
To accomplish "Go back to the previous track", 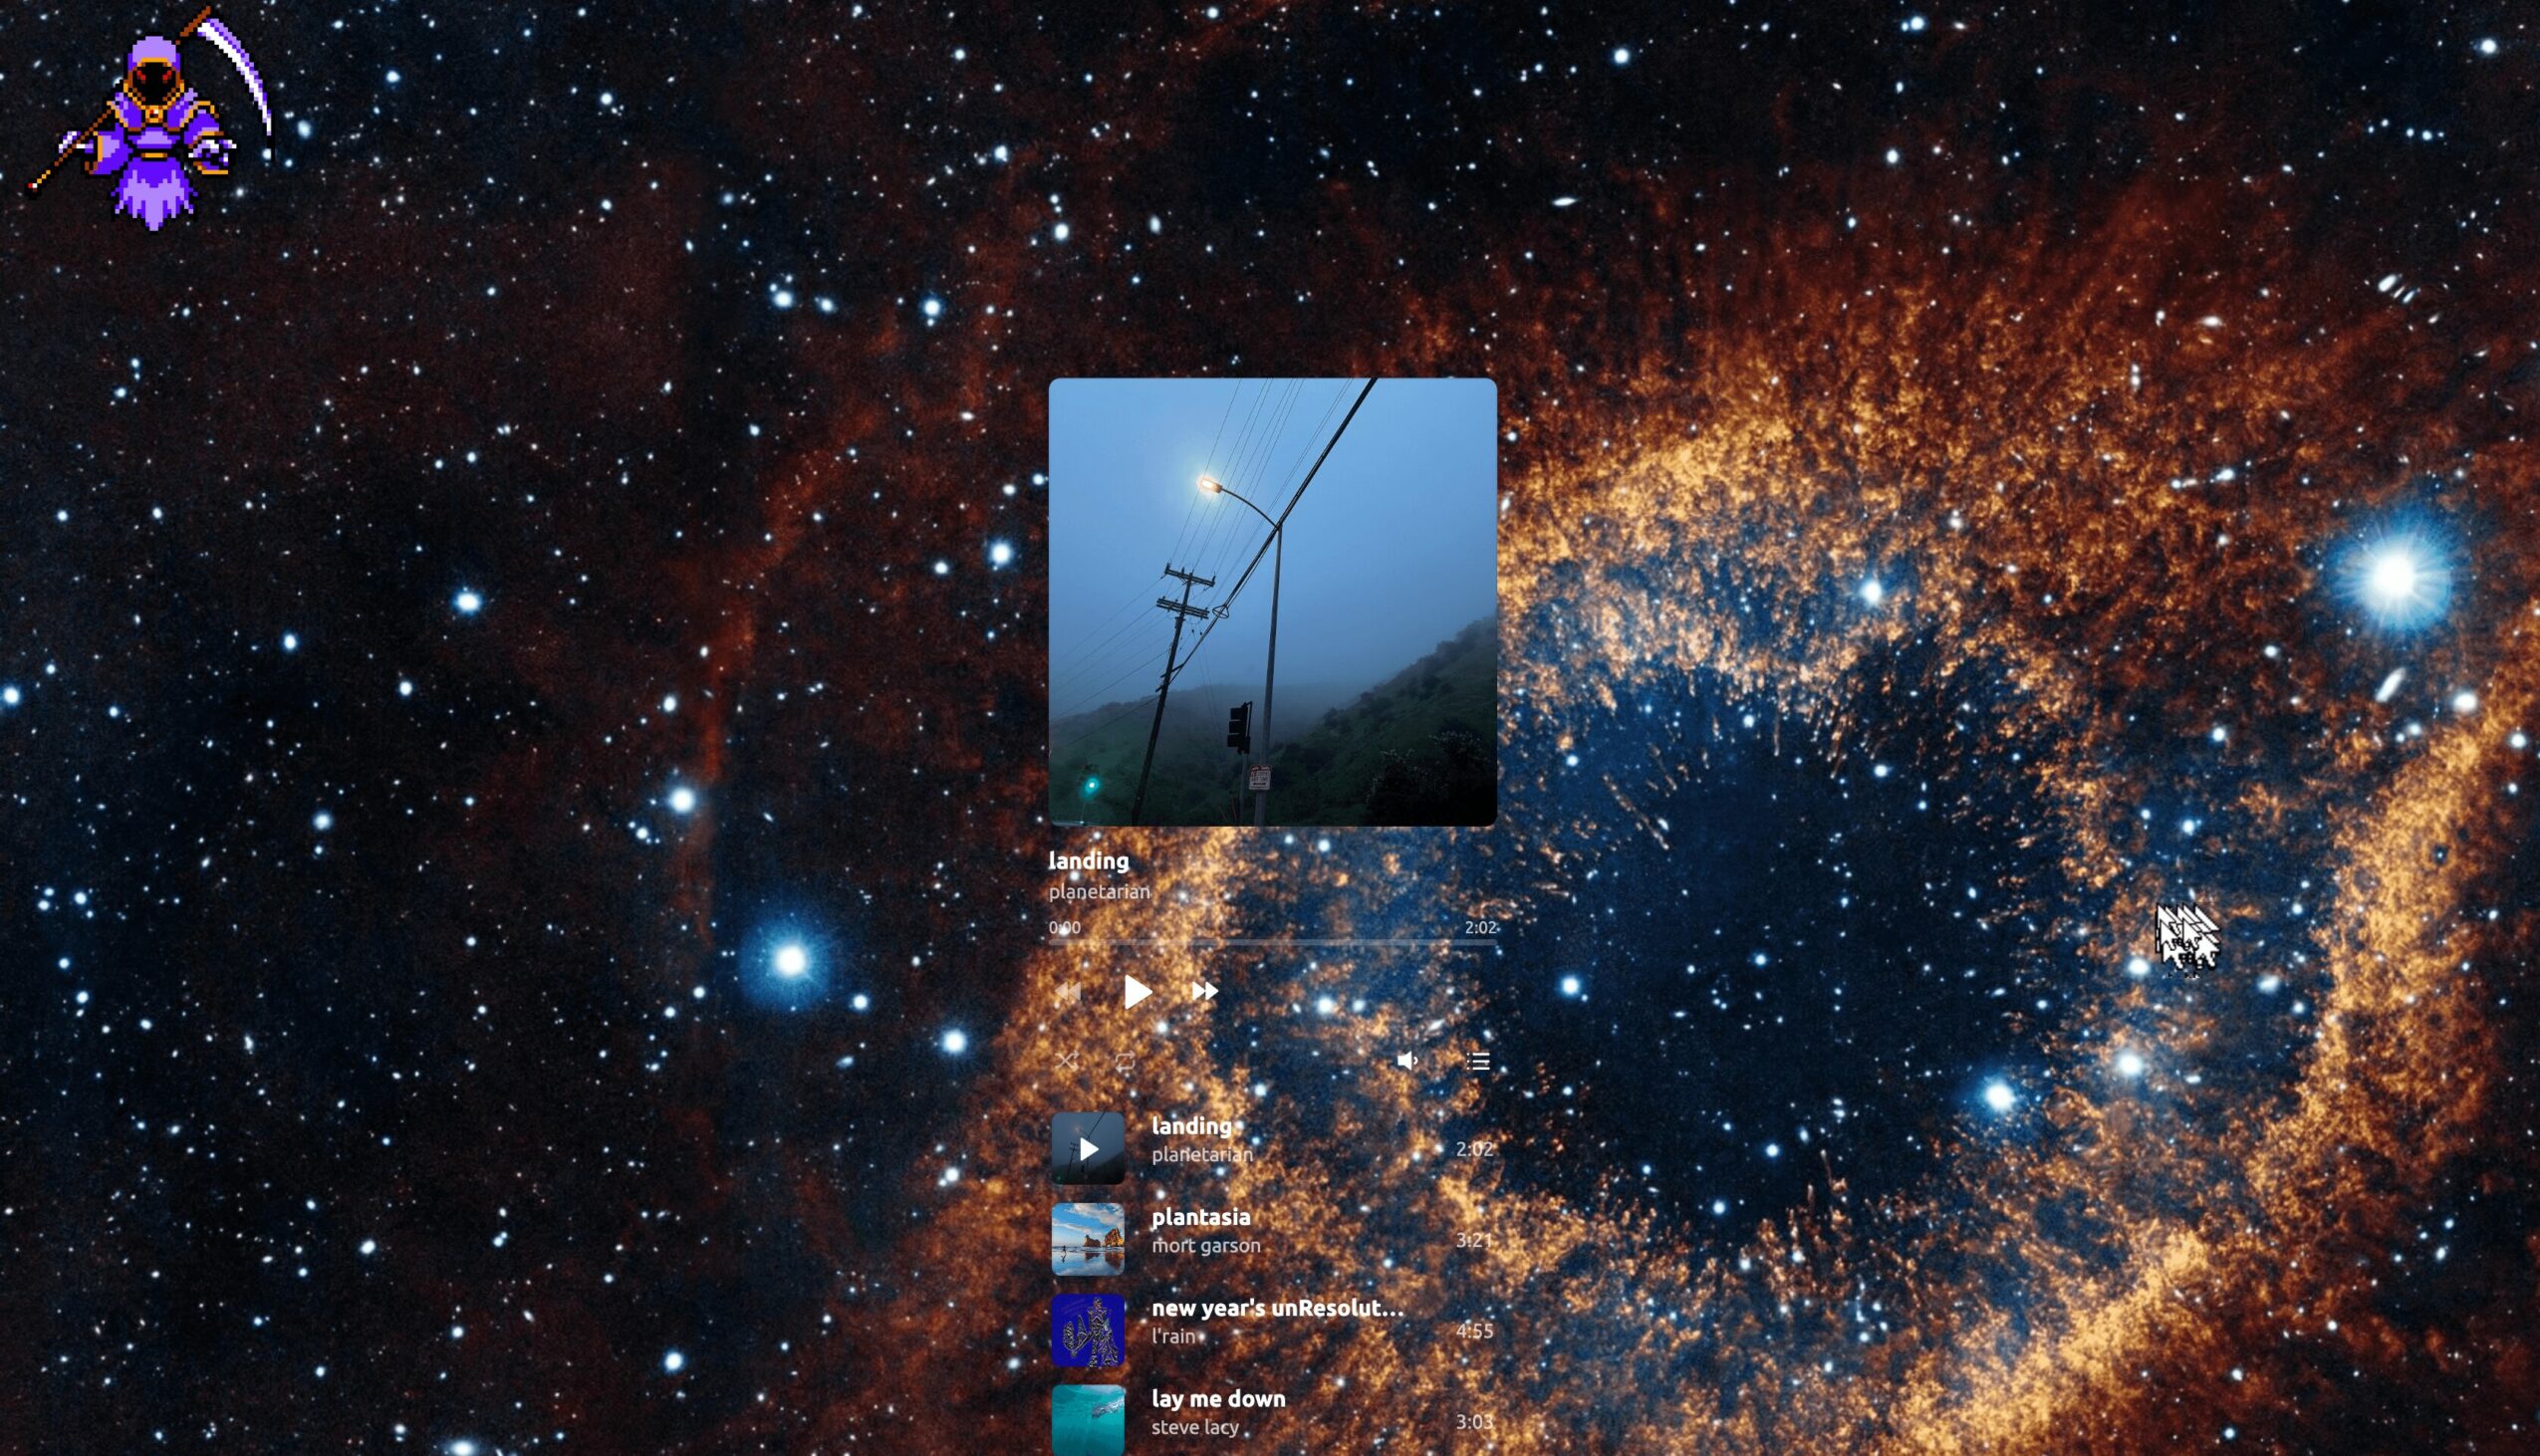I will click(1068, 991).
